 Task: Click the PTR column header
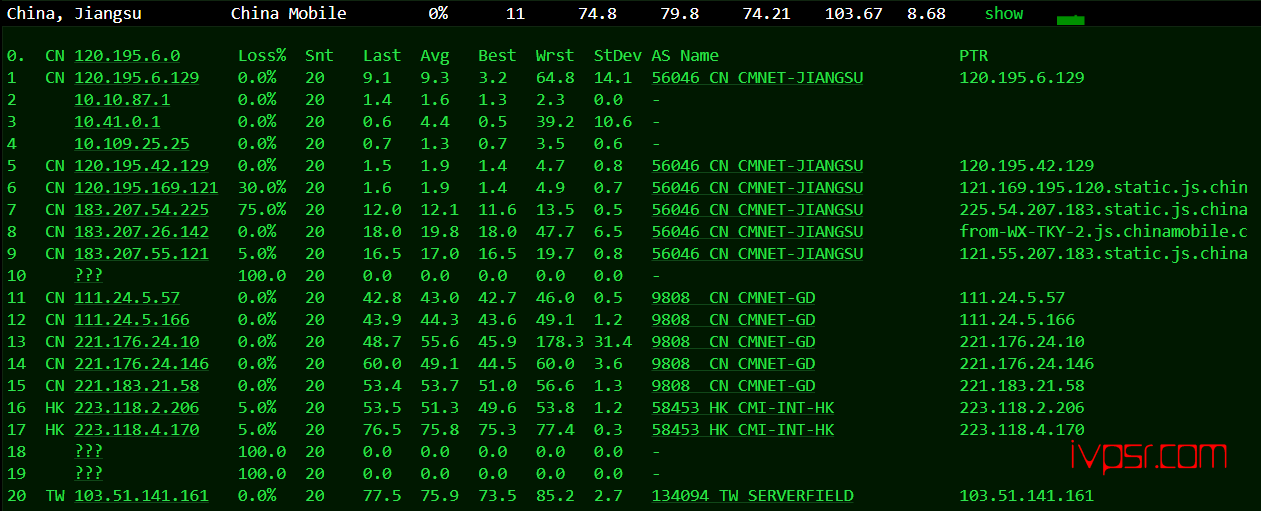point(973,56)
